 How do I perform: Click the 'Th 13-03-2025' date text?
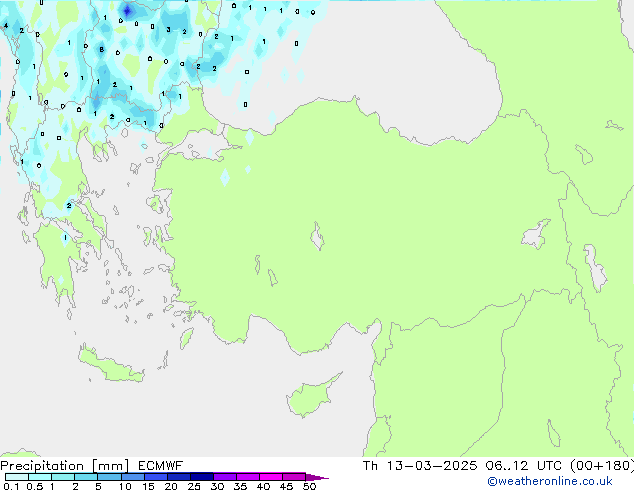coord(419,466)
